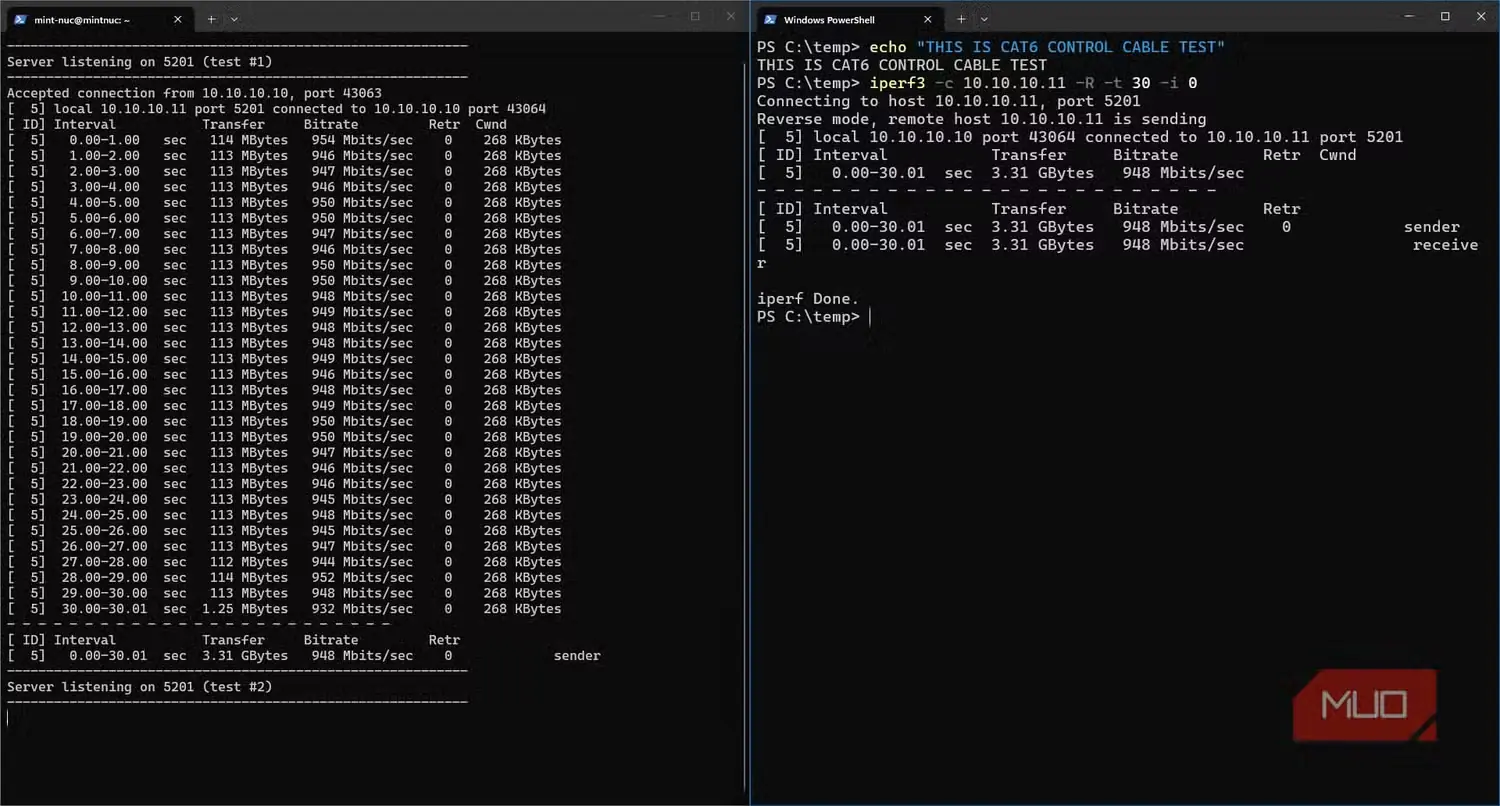Click the "Cwnd" header in the PowerShell window

pos(1337,155)
